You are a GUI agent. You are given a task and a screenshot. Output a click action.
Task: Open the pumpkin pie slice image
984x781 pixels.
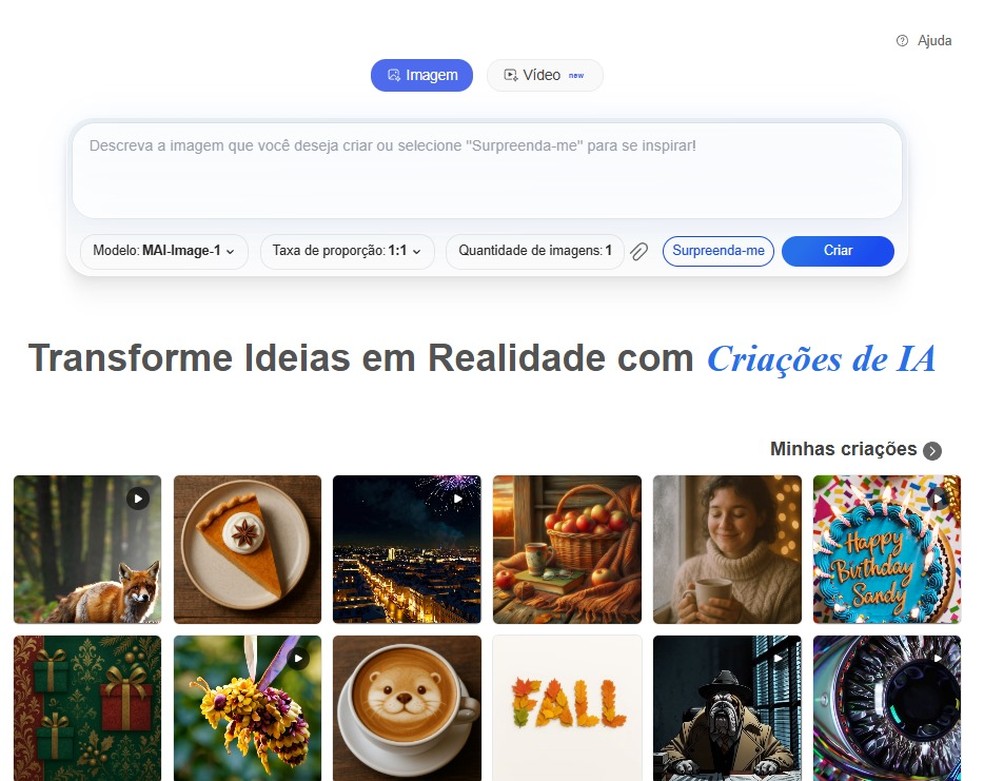pyautogui.click(x=247, y=550)
